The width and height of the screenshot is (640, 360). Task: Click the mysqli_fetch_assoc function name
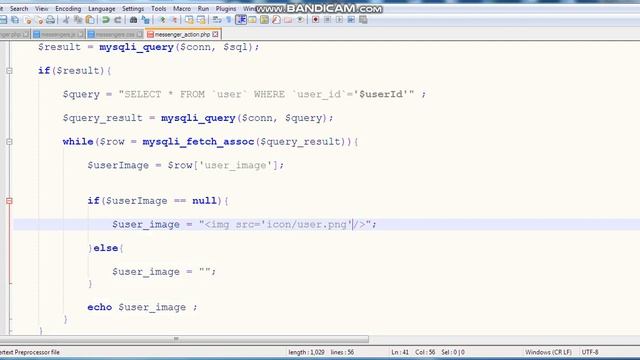click(x=198, y=142)
